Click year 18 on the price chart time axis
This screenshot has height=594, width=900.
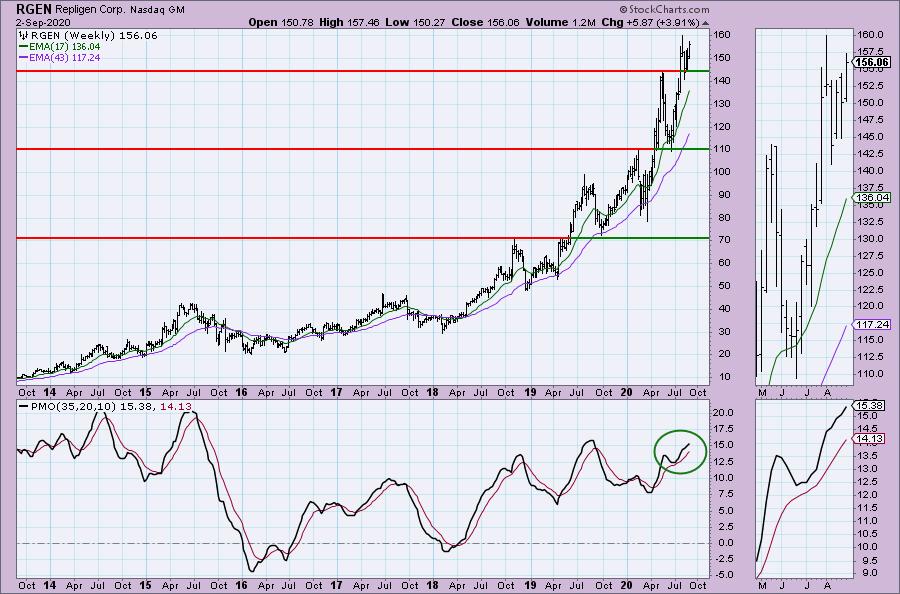(x=433, y=393)
